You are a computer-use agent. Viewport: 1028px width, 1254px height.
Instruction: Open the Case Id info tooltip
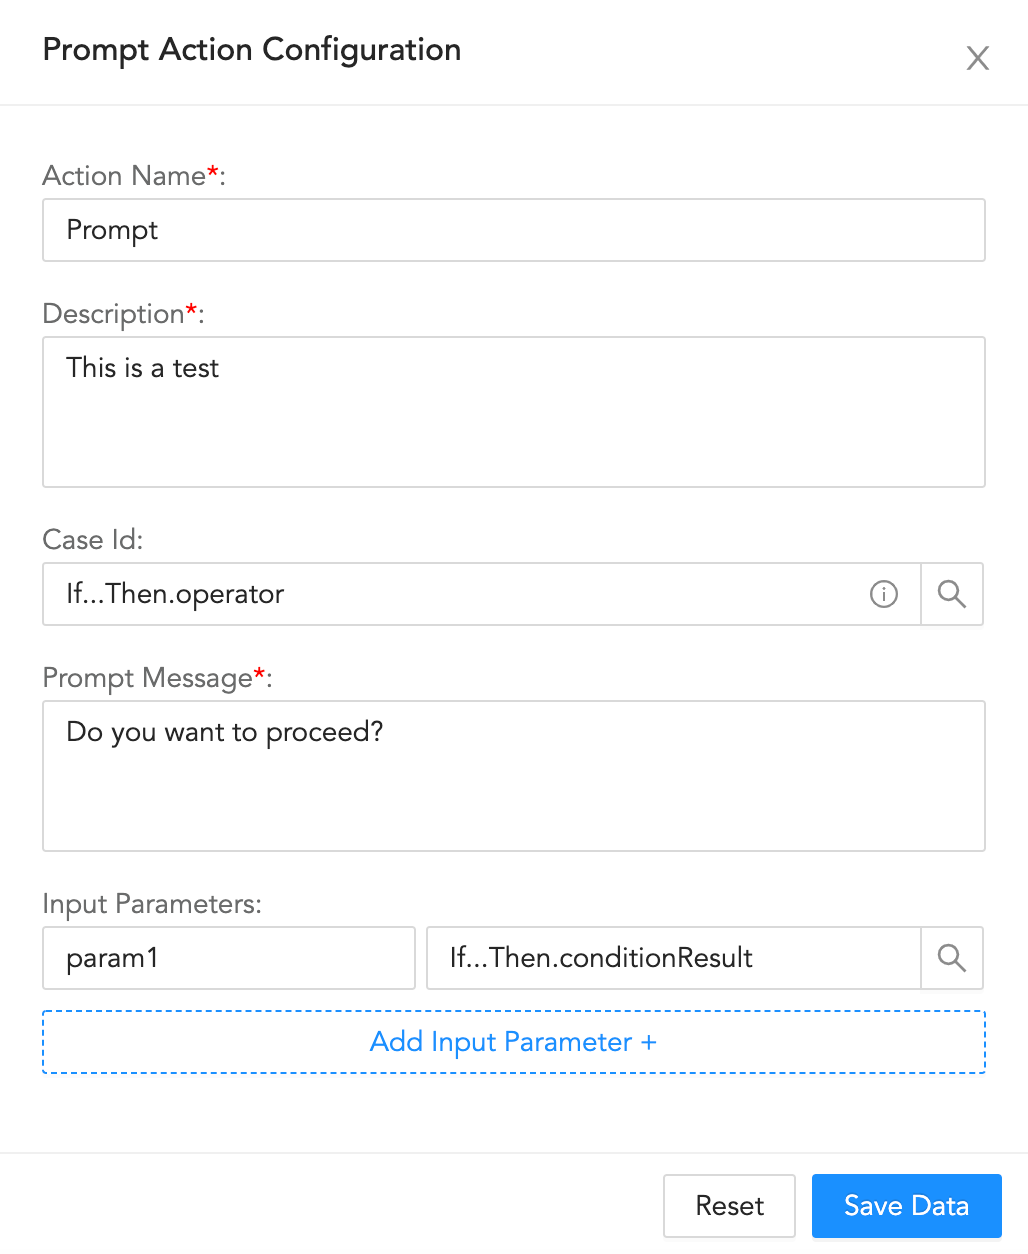(x=883, y=594)
